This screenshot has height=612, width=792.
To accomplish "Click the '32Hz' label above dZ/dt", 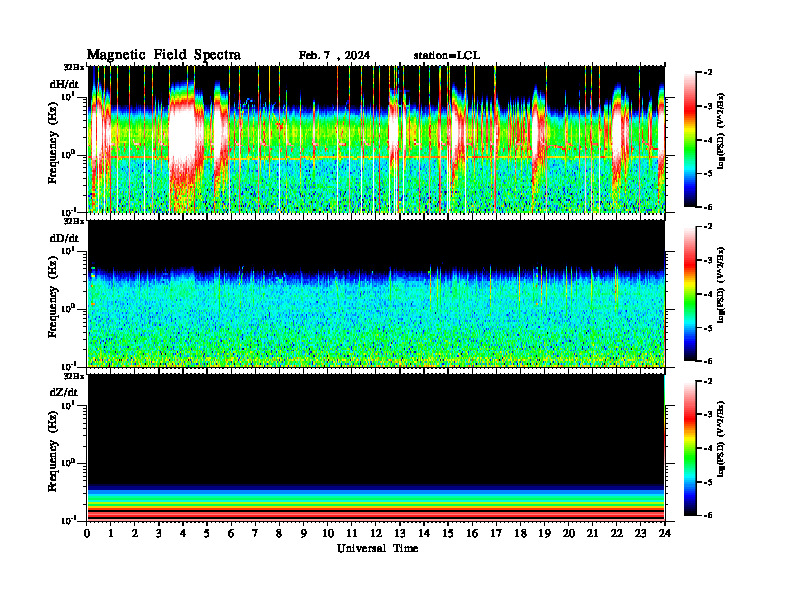I will click(74, 376).
